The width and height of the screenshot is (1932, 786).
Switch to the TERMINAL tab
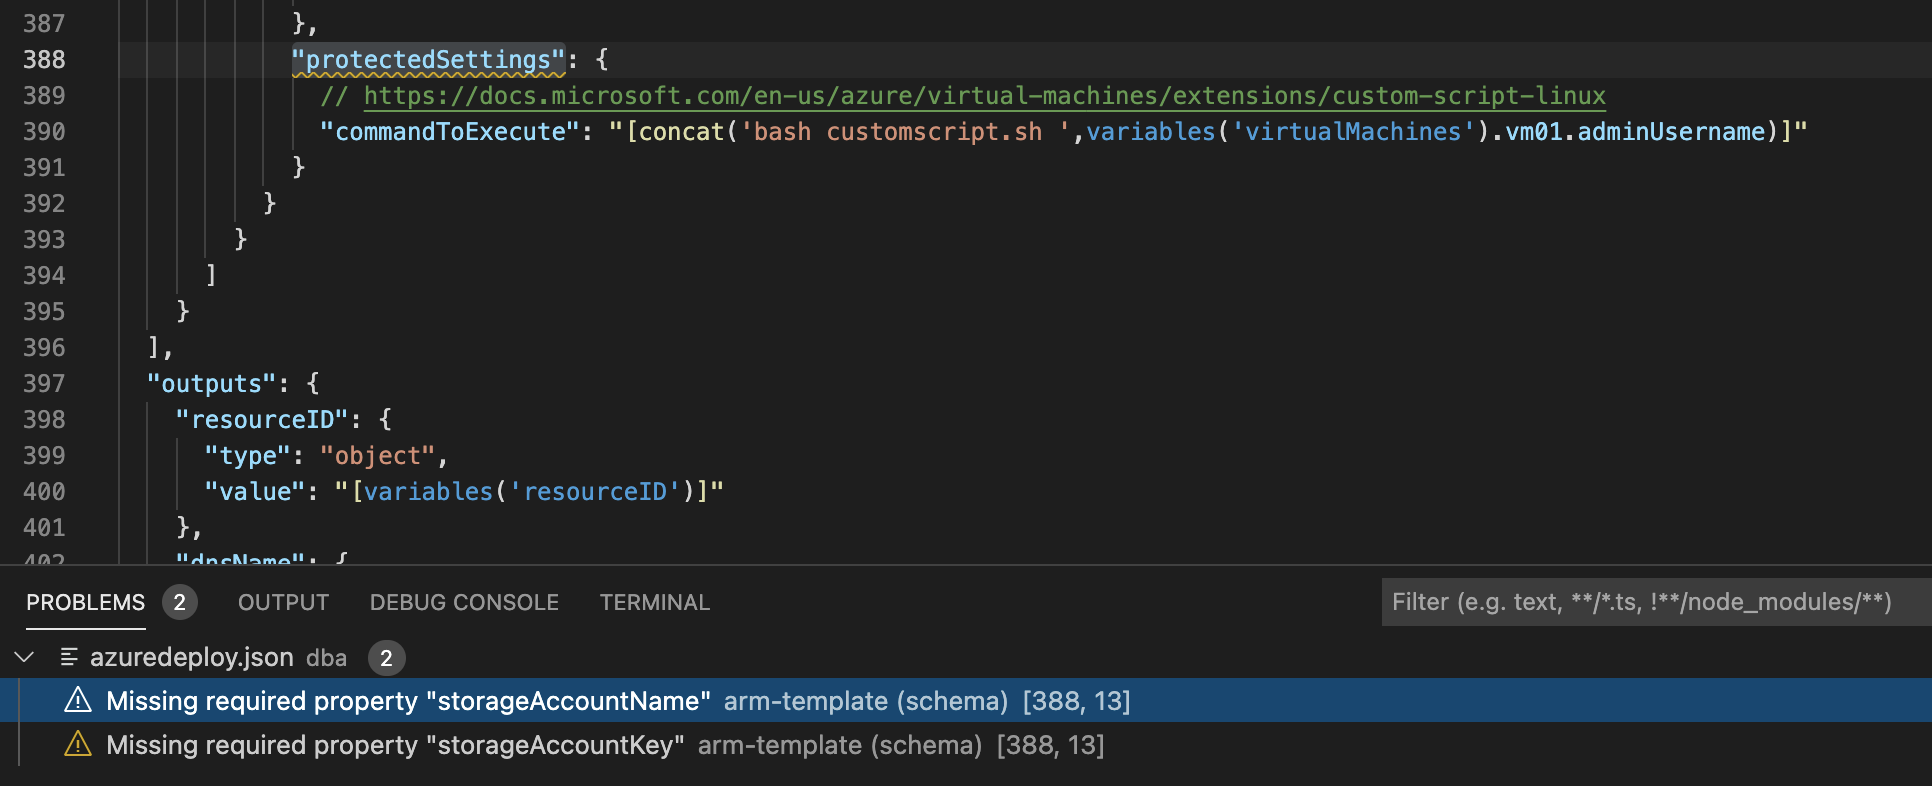[x=654, y=602]
